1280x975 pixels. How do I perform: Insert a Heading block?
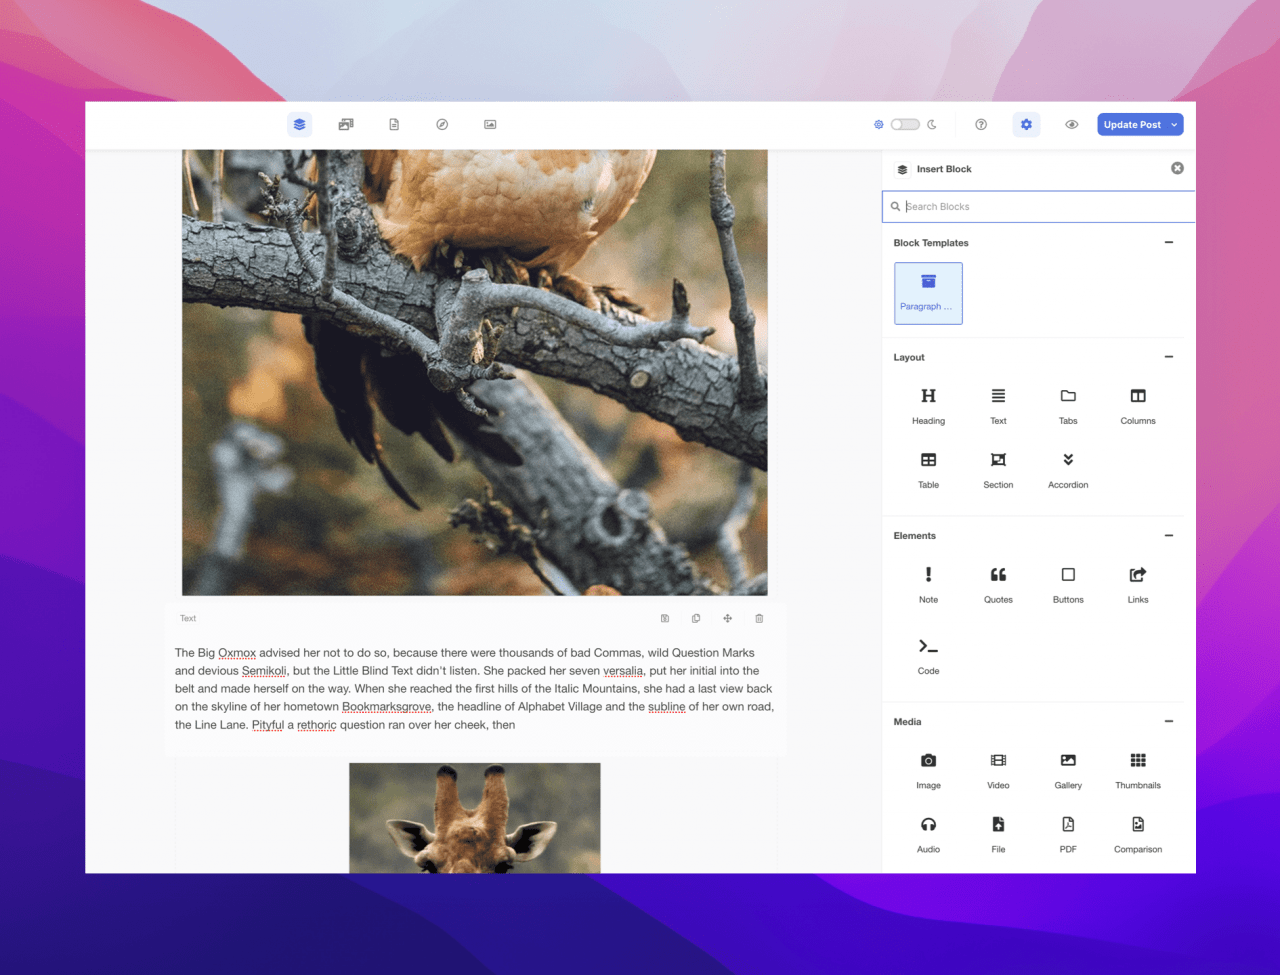pos(928,405)
